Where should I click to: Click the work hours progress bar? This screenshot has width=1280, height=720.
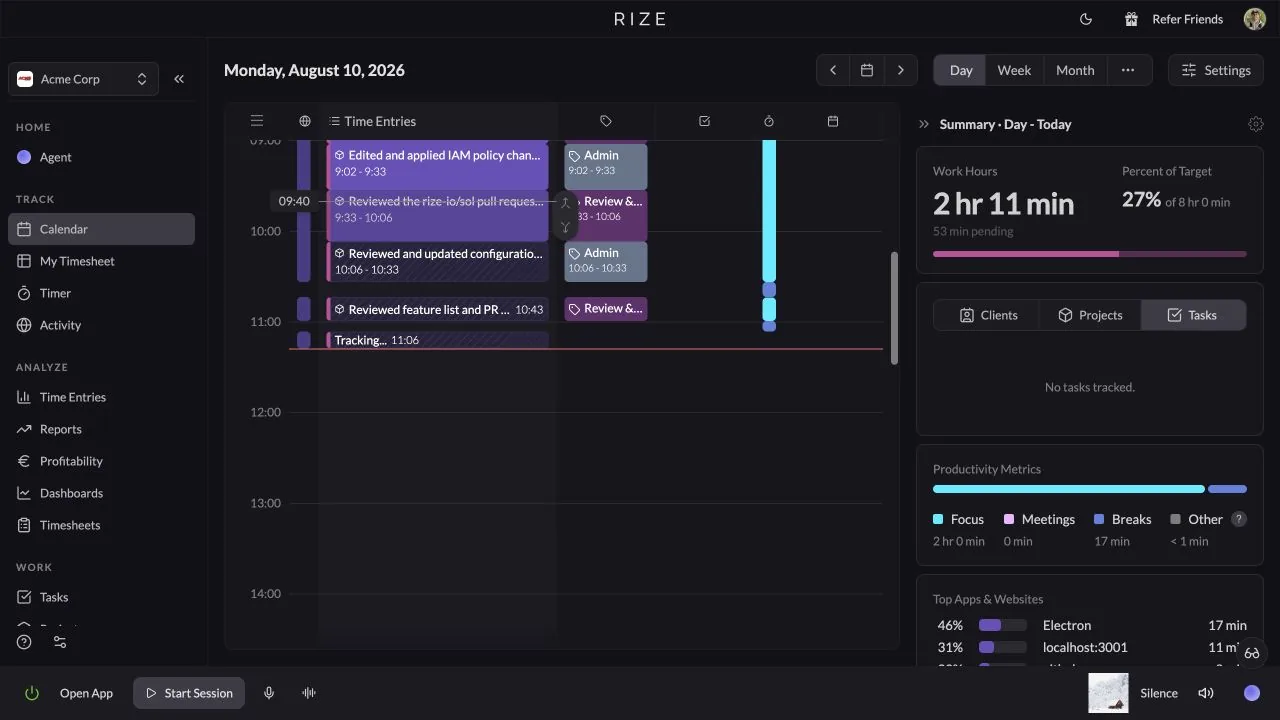click(x=1090, y=254)
